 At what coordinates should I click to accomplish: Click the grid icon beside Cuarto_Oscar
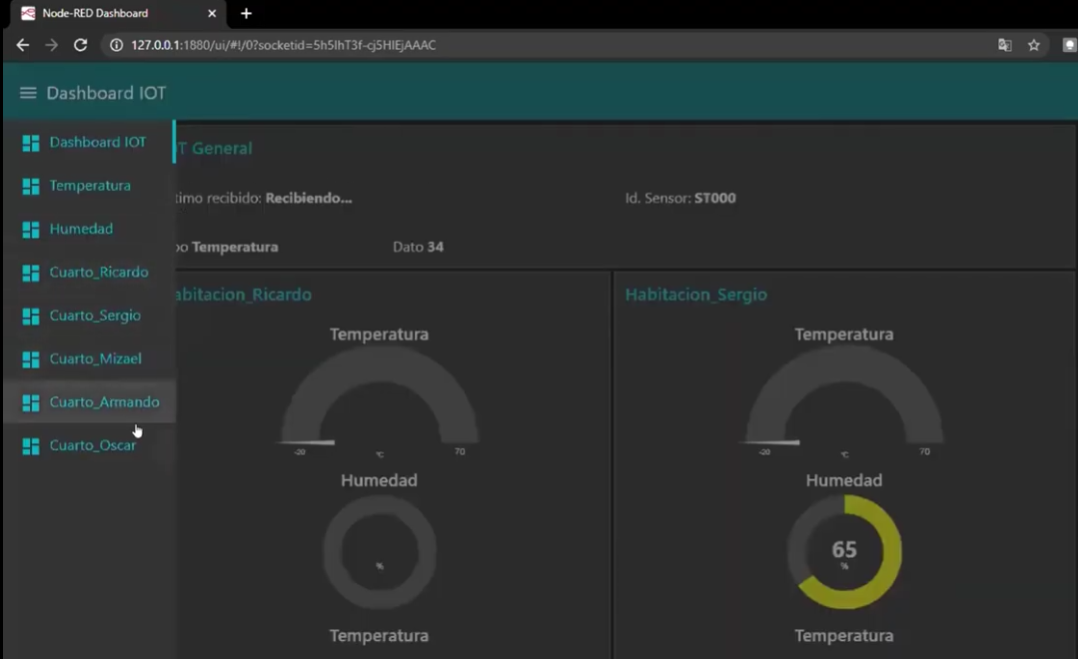click(31, 446)
